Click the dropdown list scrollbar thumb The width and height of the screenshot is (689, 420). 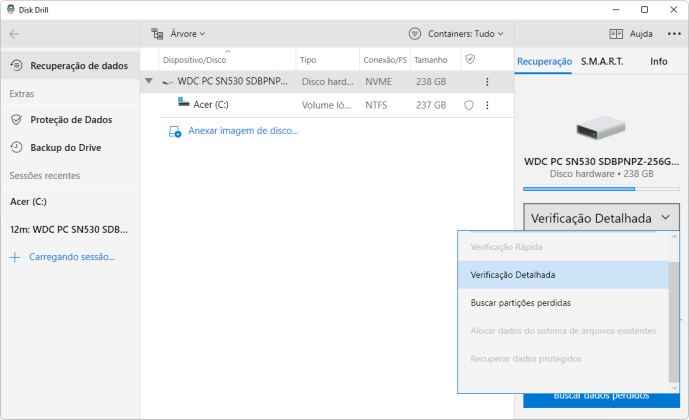pyautogui.click(x=674, y=322)
